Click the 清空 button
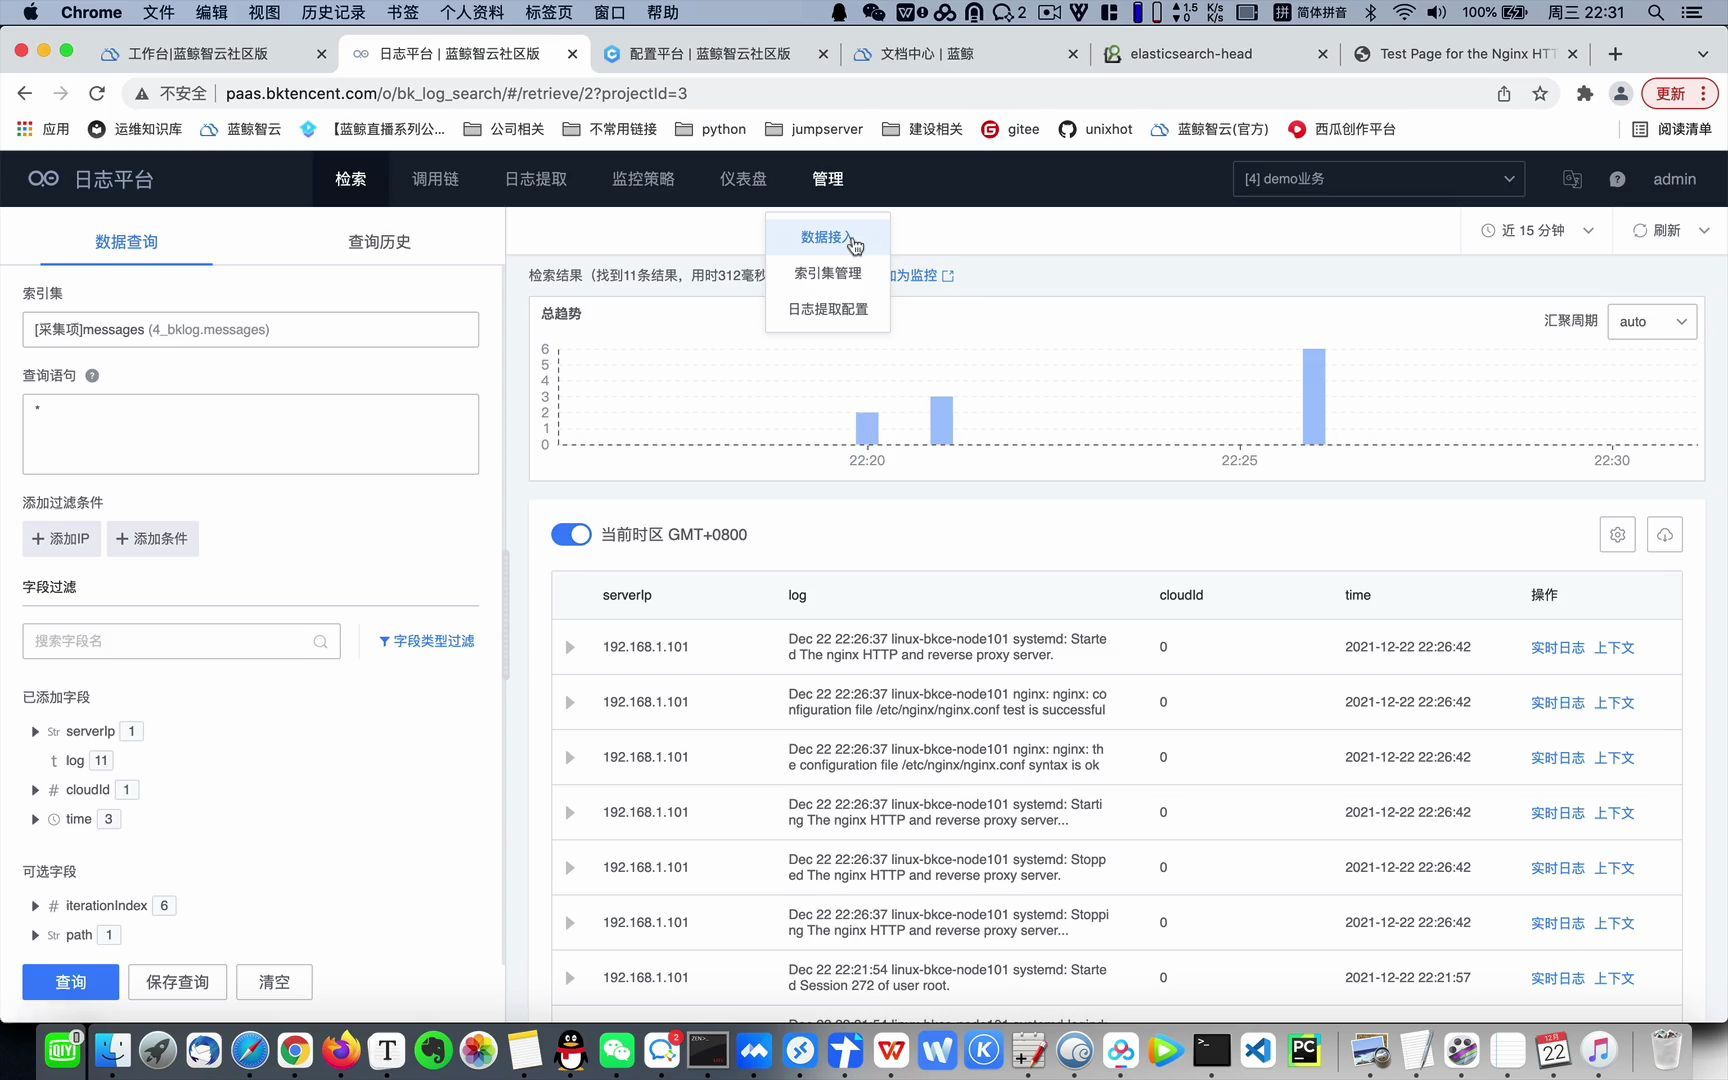The image size is (1728, 1080). [274, 982]
